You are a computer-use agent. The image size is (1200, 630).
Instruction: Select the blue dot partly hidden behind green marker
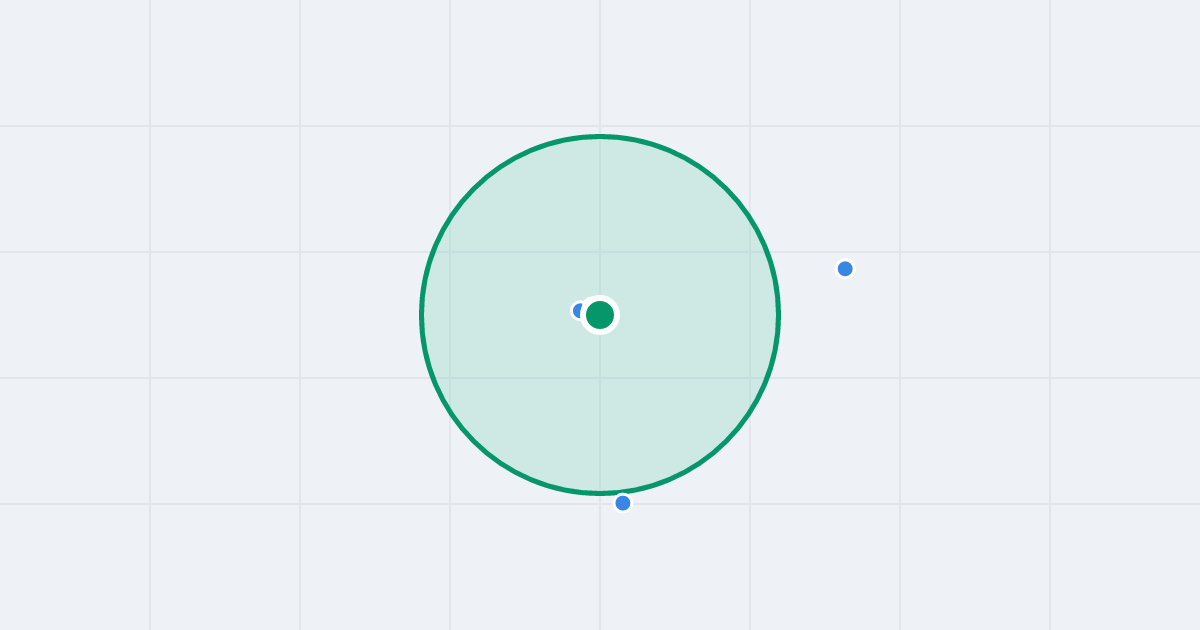point(578,311)
